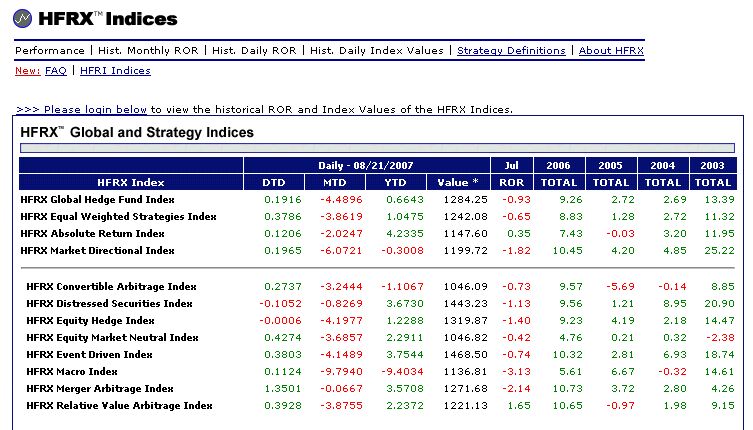Open the FAQ link

[56, 71]
